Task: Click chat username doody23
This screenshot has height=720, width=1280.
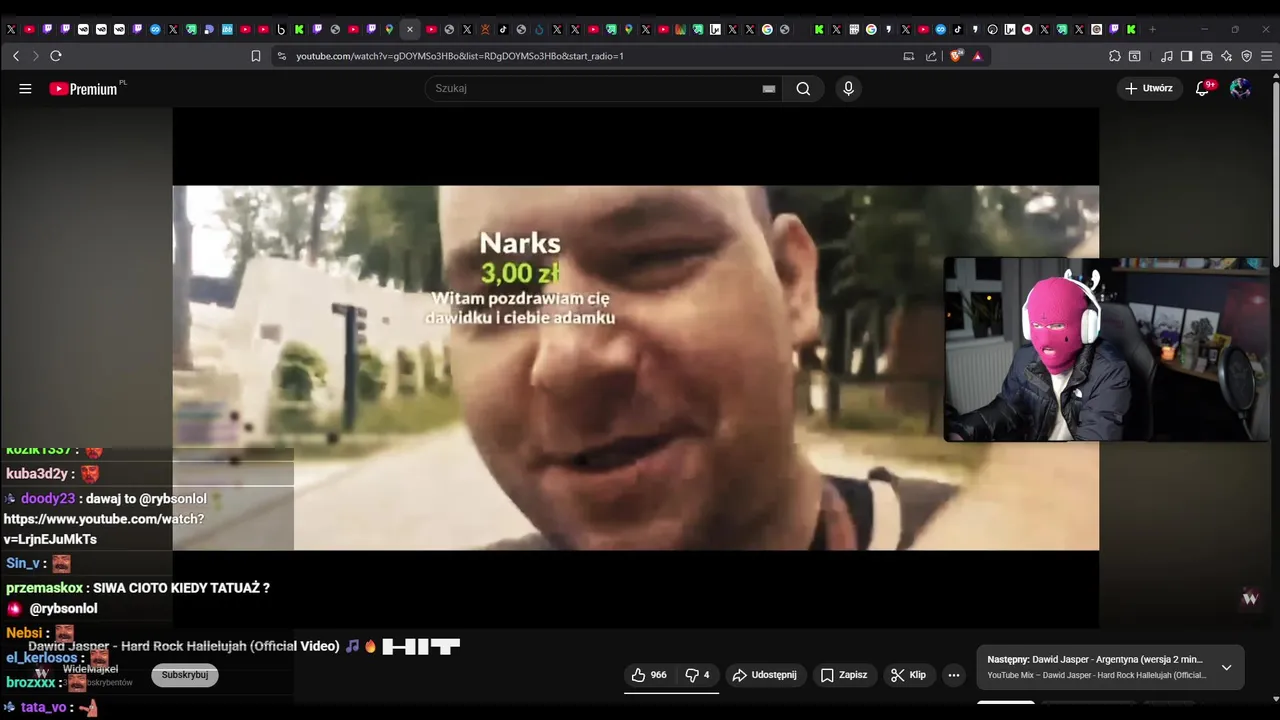Action: (x=48, y=498)
